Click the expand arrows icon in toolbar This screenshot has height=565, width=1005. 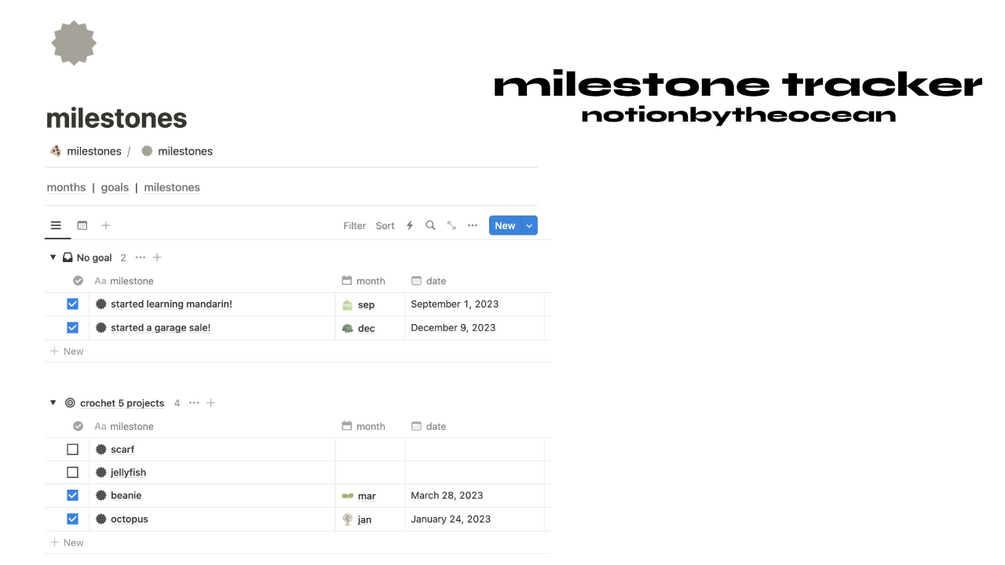[x=452, y=225]
